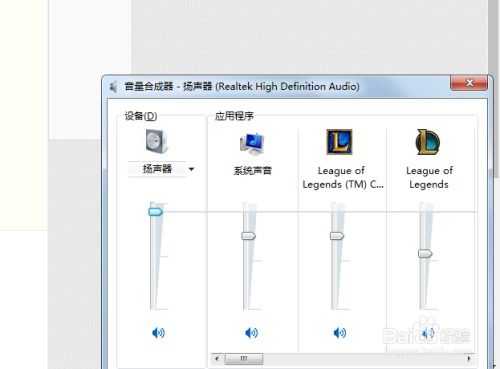Click the League of Legends (TM) C... slider handle
This screenshot has height=369, width=500.
click(337, 236)
